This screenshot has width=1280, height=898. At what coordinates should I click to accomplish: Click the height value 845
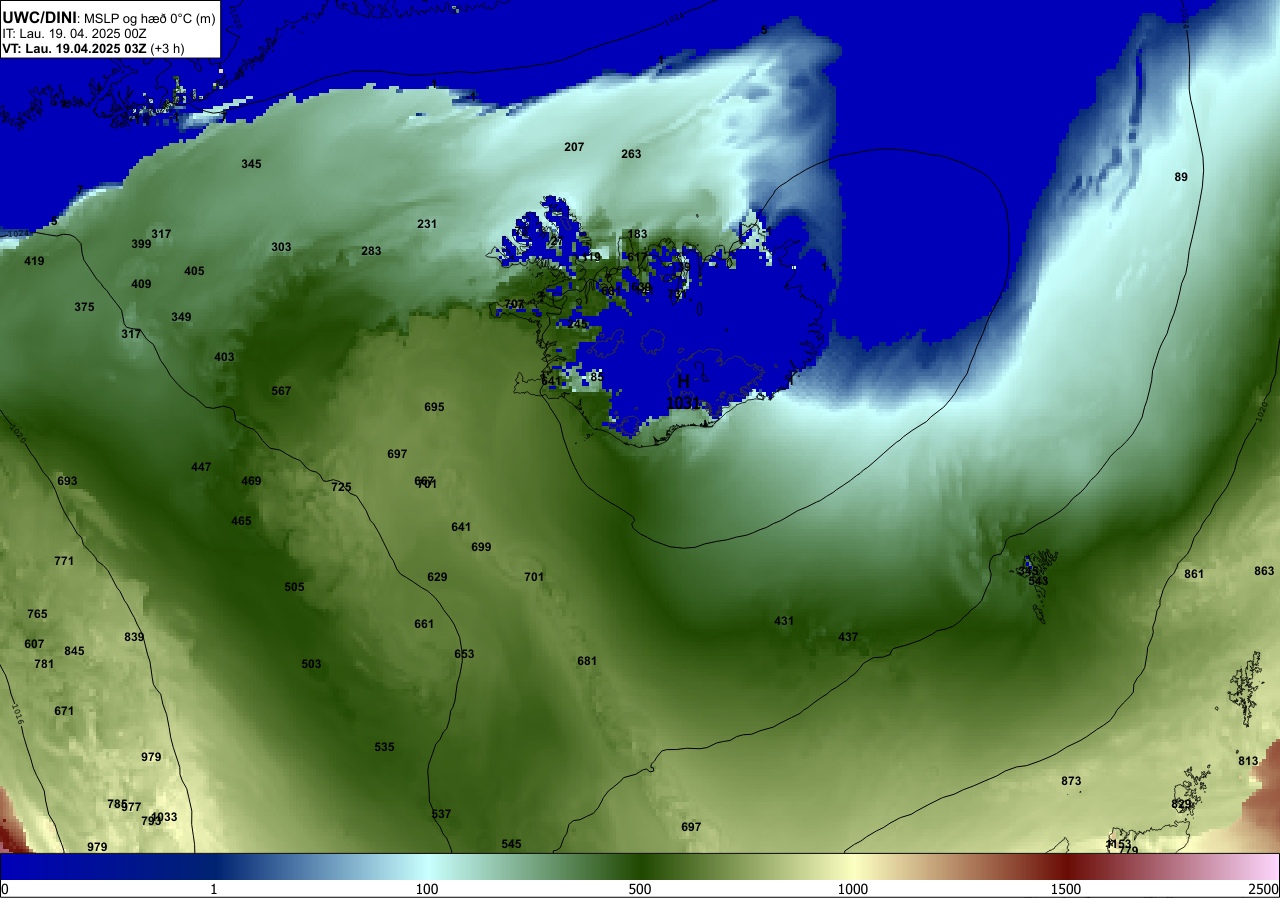[74, 651]
